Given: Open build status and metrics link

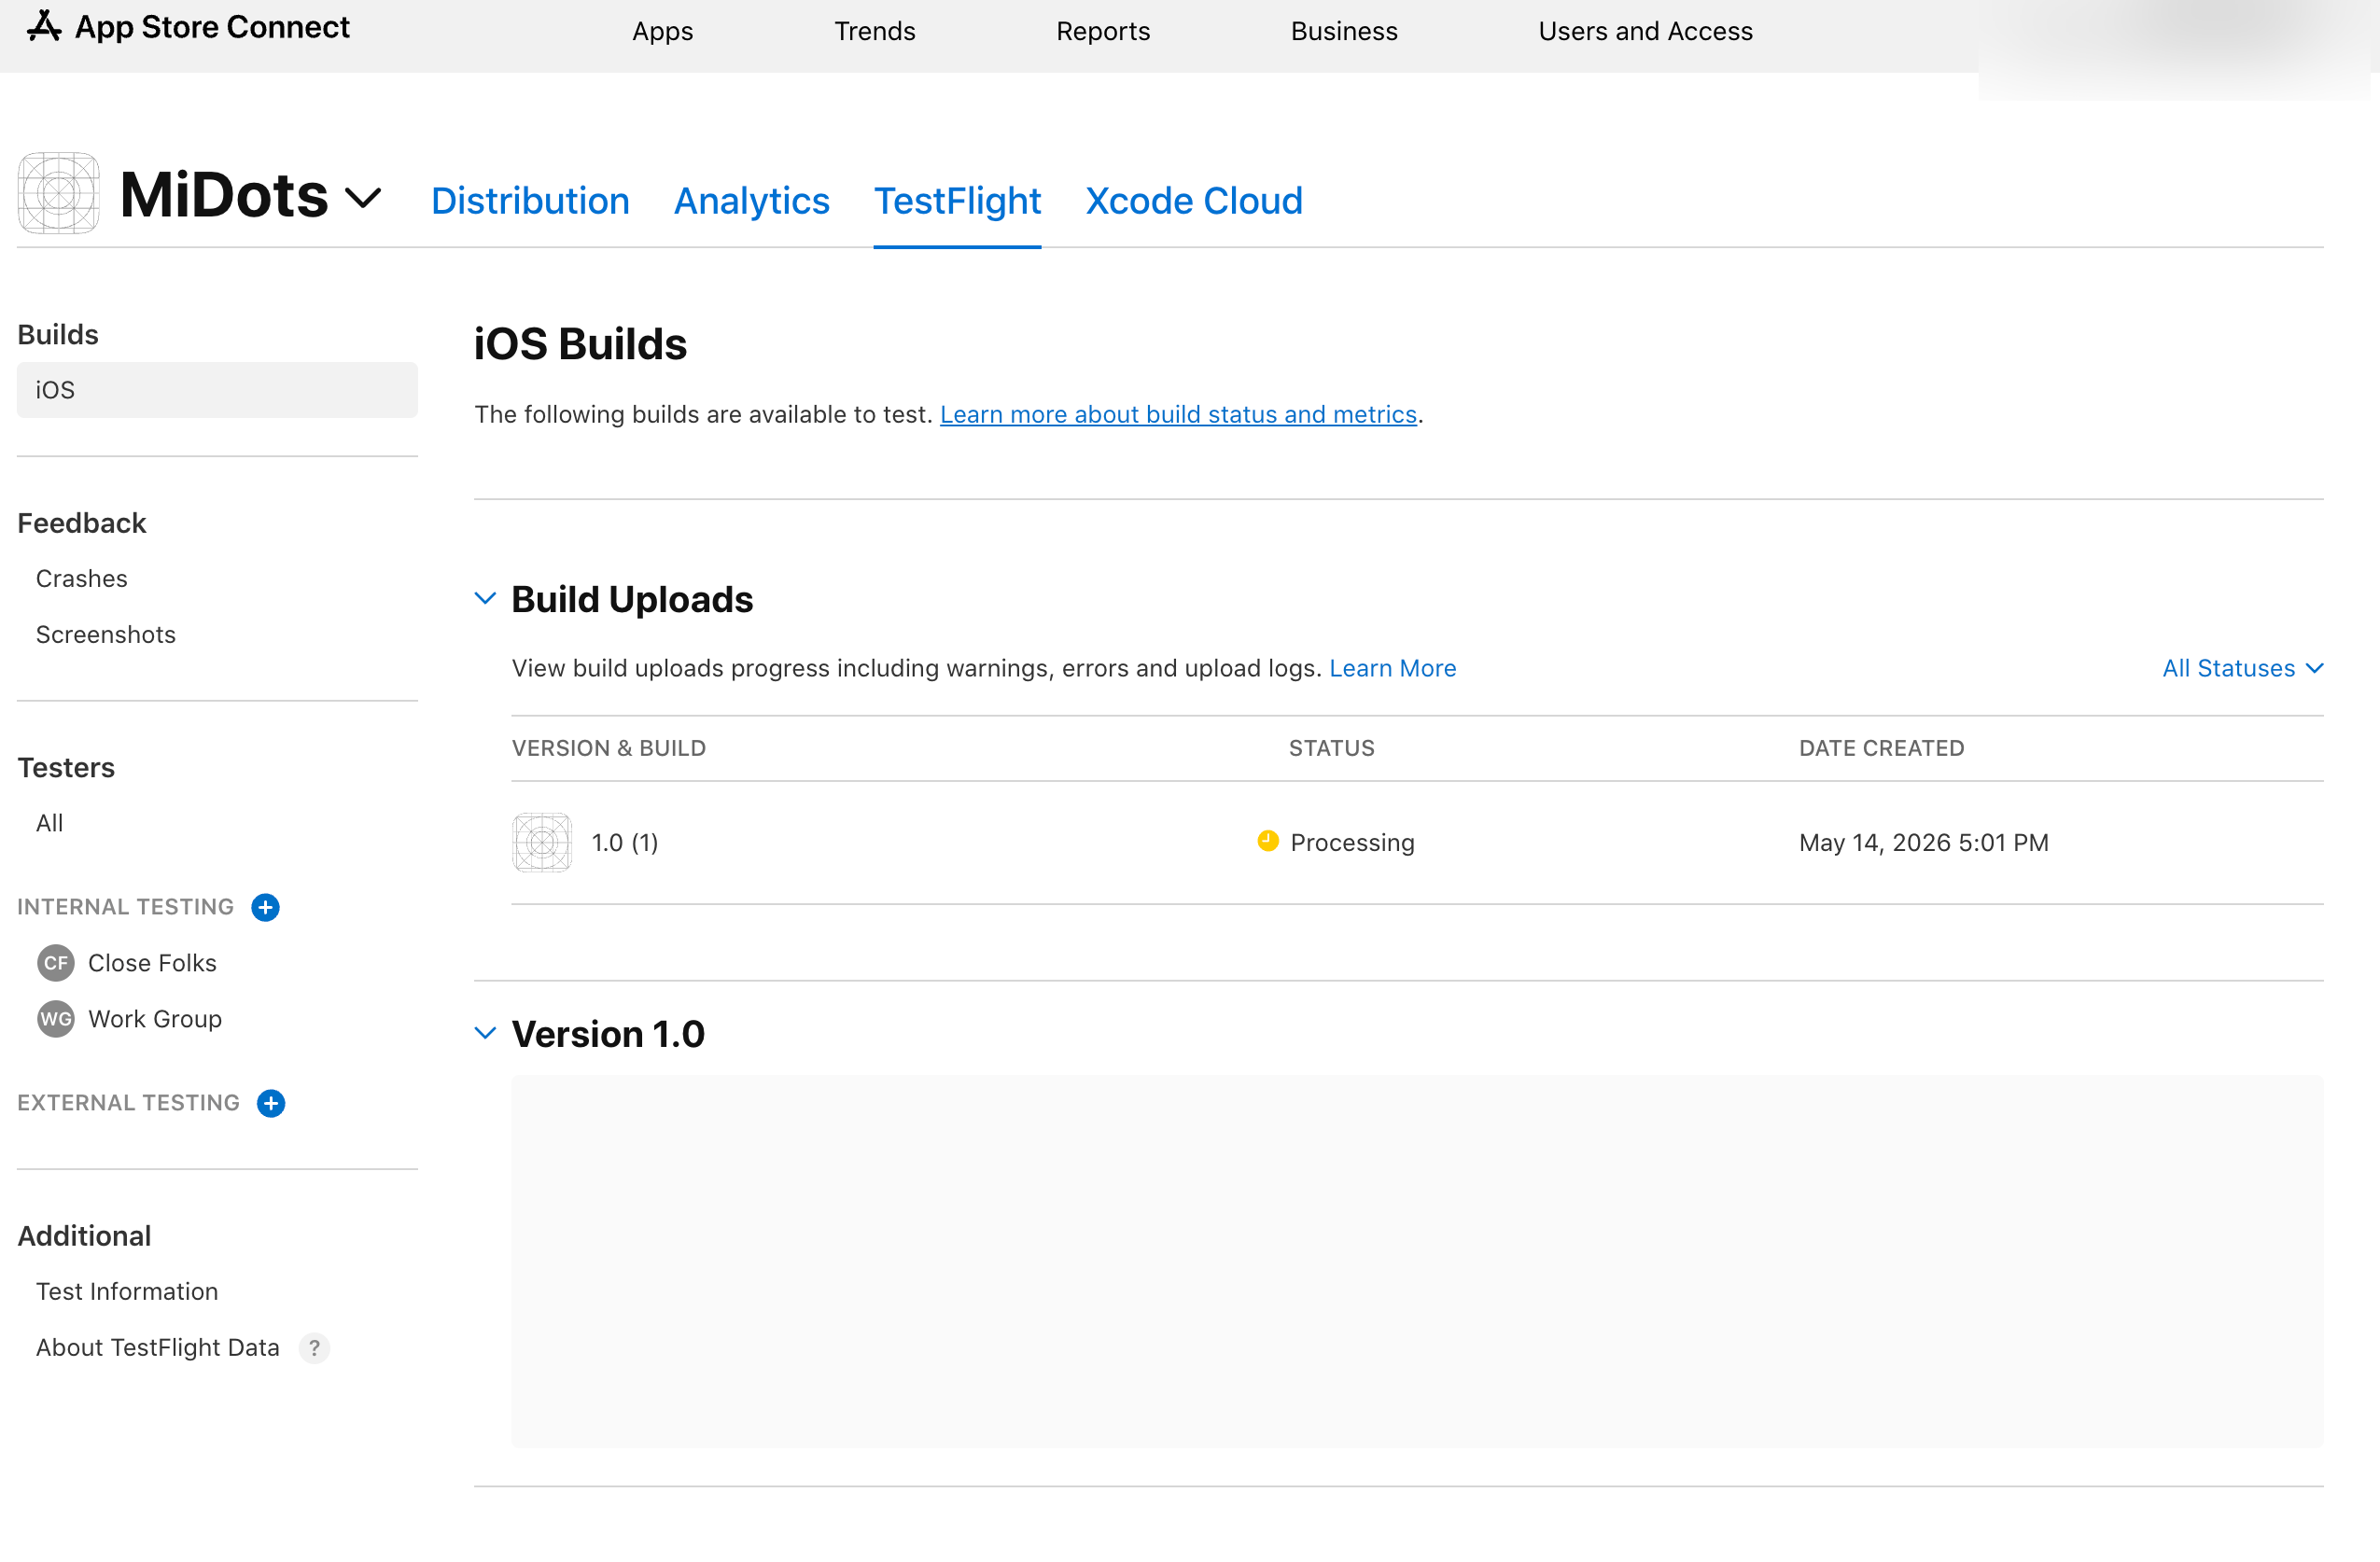Looking at the screenshot, I should coord(1178,414).
